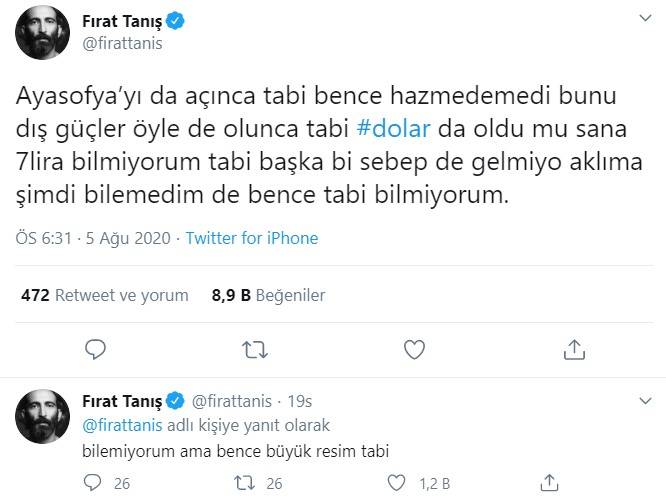View the 472 Retweet ve yorum list
The height and width of the screenshot is (502, 666).
104,295
